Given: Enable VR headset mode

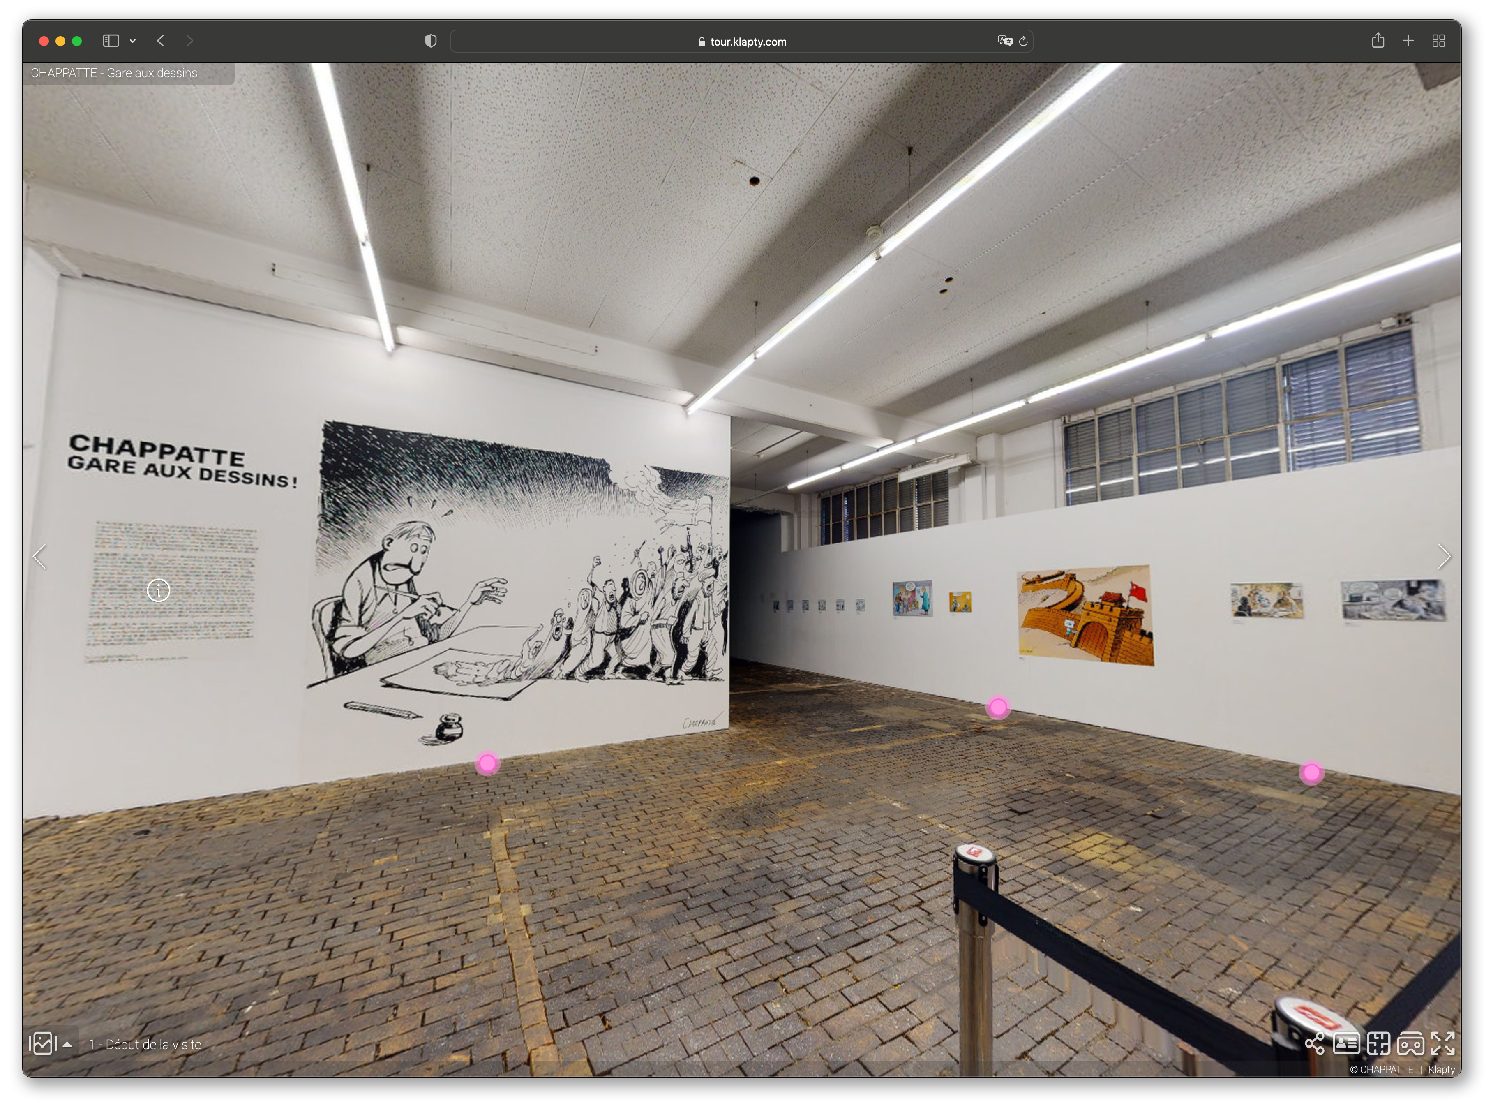Looking at the screenshot, I should click(1410, 1044).
